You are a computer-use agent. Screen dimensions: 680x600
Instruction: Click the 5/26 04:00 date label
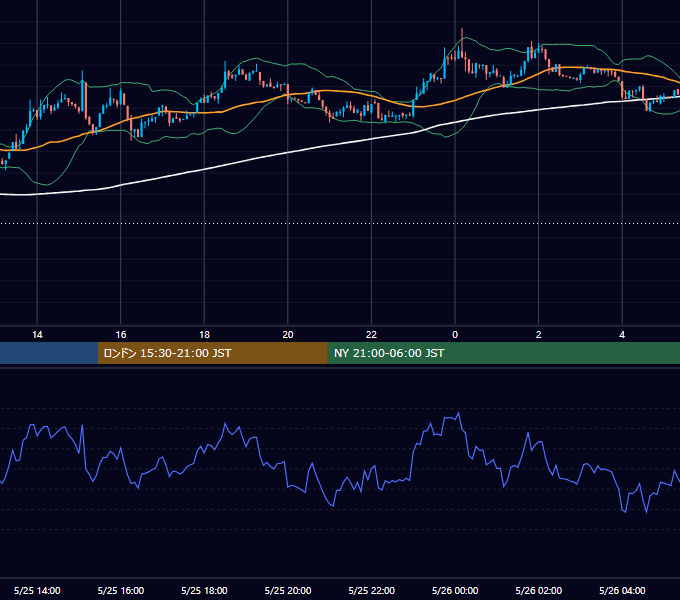(622, 590)
